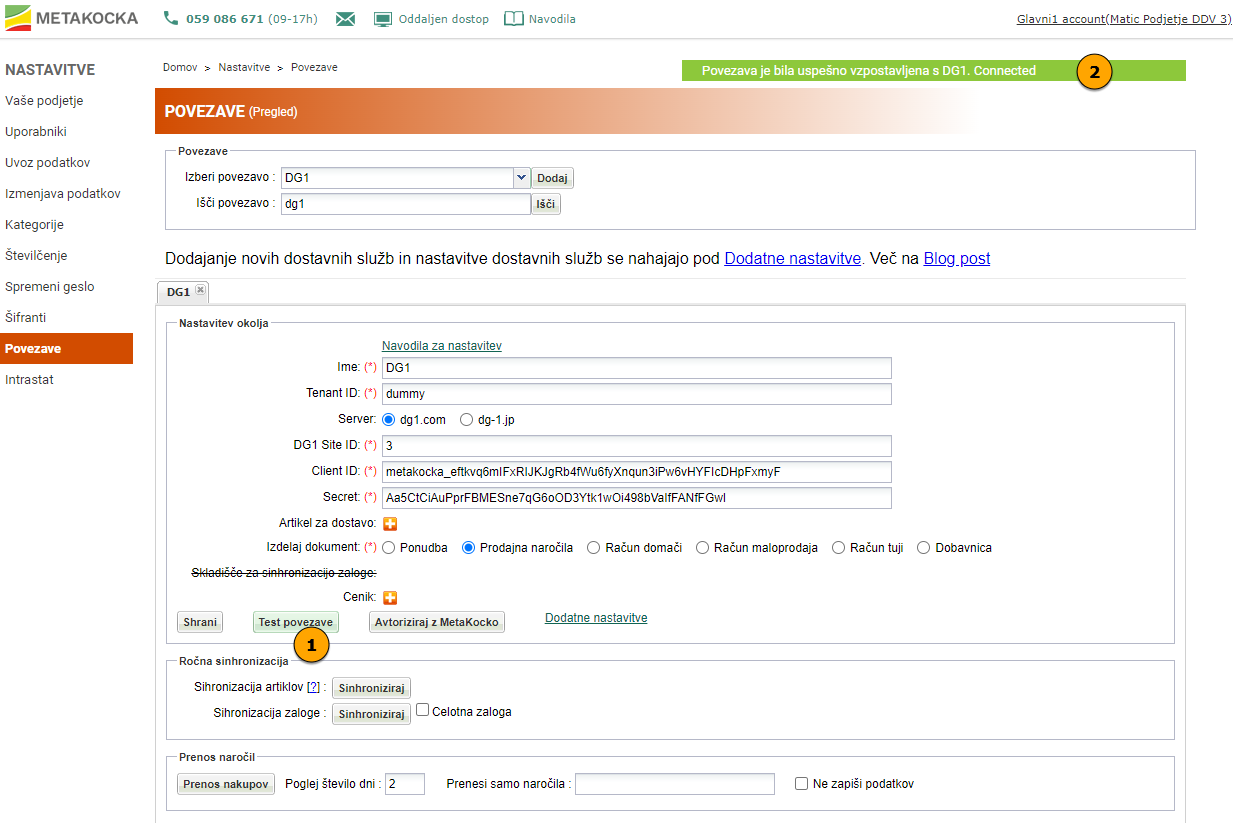Enable the Celotna zaloga checkbox

click(x=422, y=710)
